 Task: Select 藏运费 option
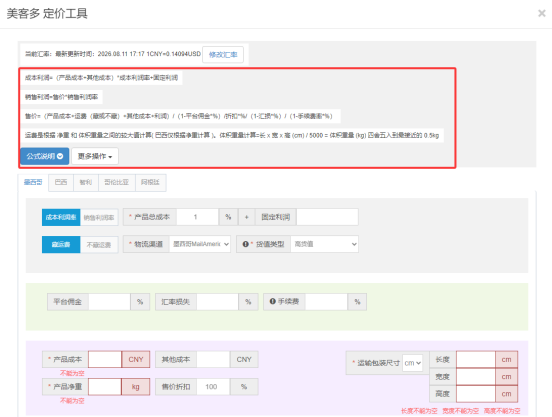[x=61, y=244]
